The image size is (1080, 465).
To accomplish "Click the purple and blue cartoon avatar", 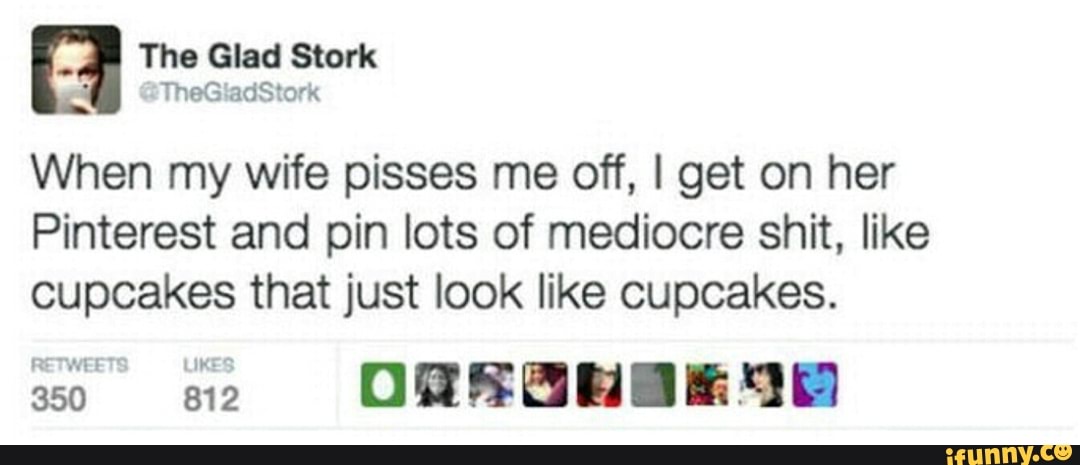I will click(816, 384).
